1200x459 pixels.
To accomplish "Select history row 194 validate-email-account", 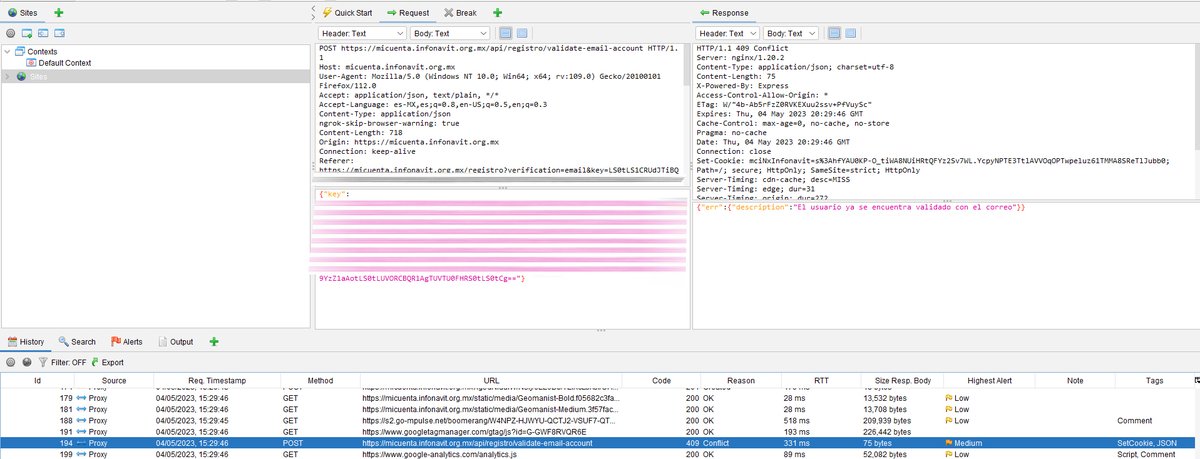I will click(597, 442).
